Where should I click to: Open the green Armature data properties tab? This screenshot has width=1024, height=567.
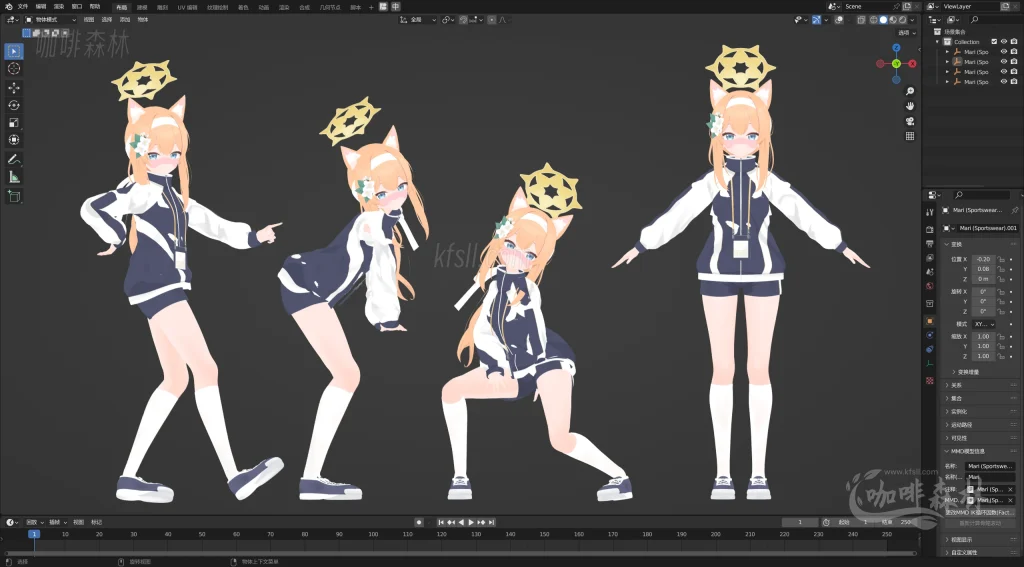[x=930, y=364]
